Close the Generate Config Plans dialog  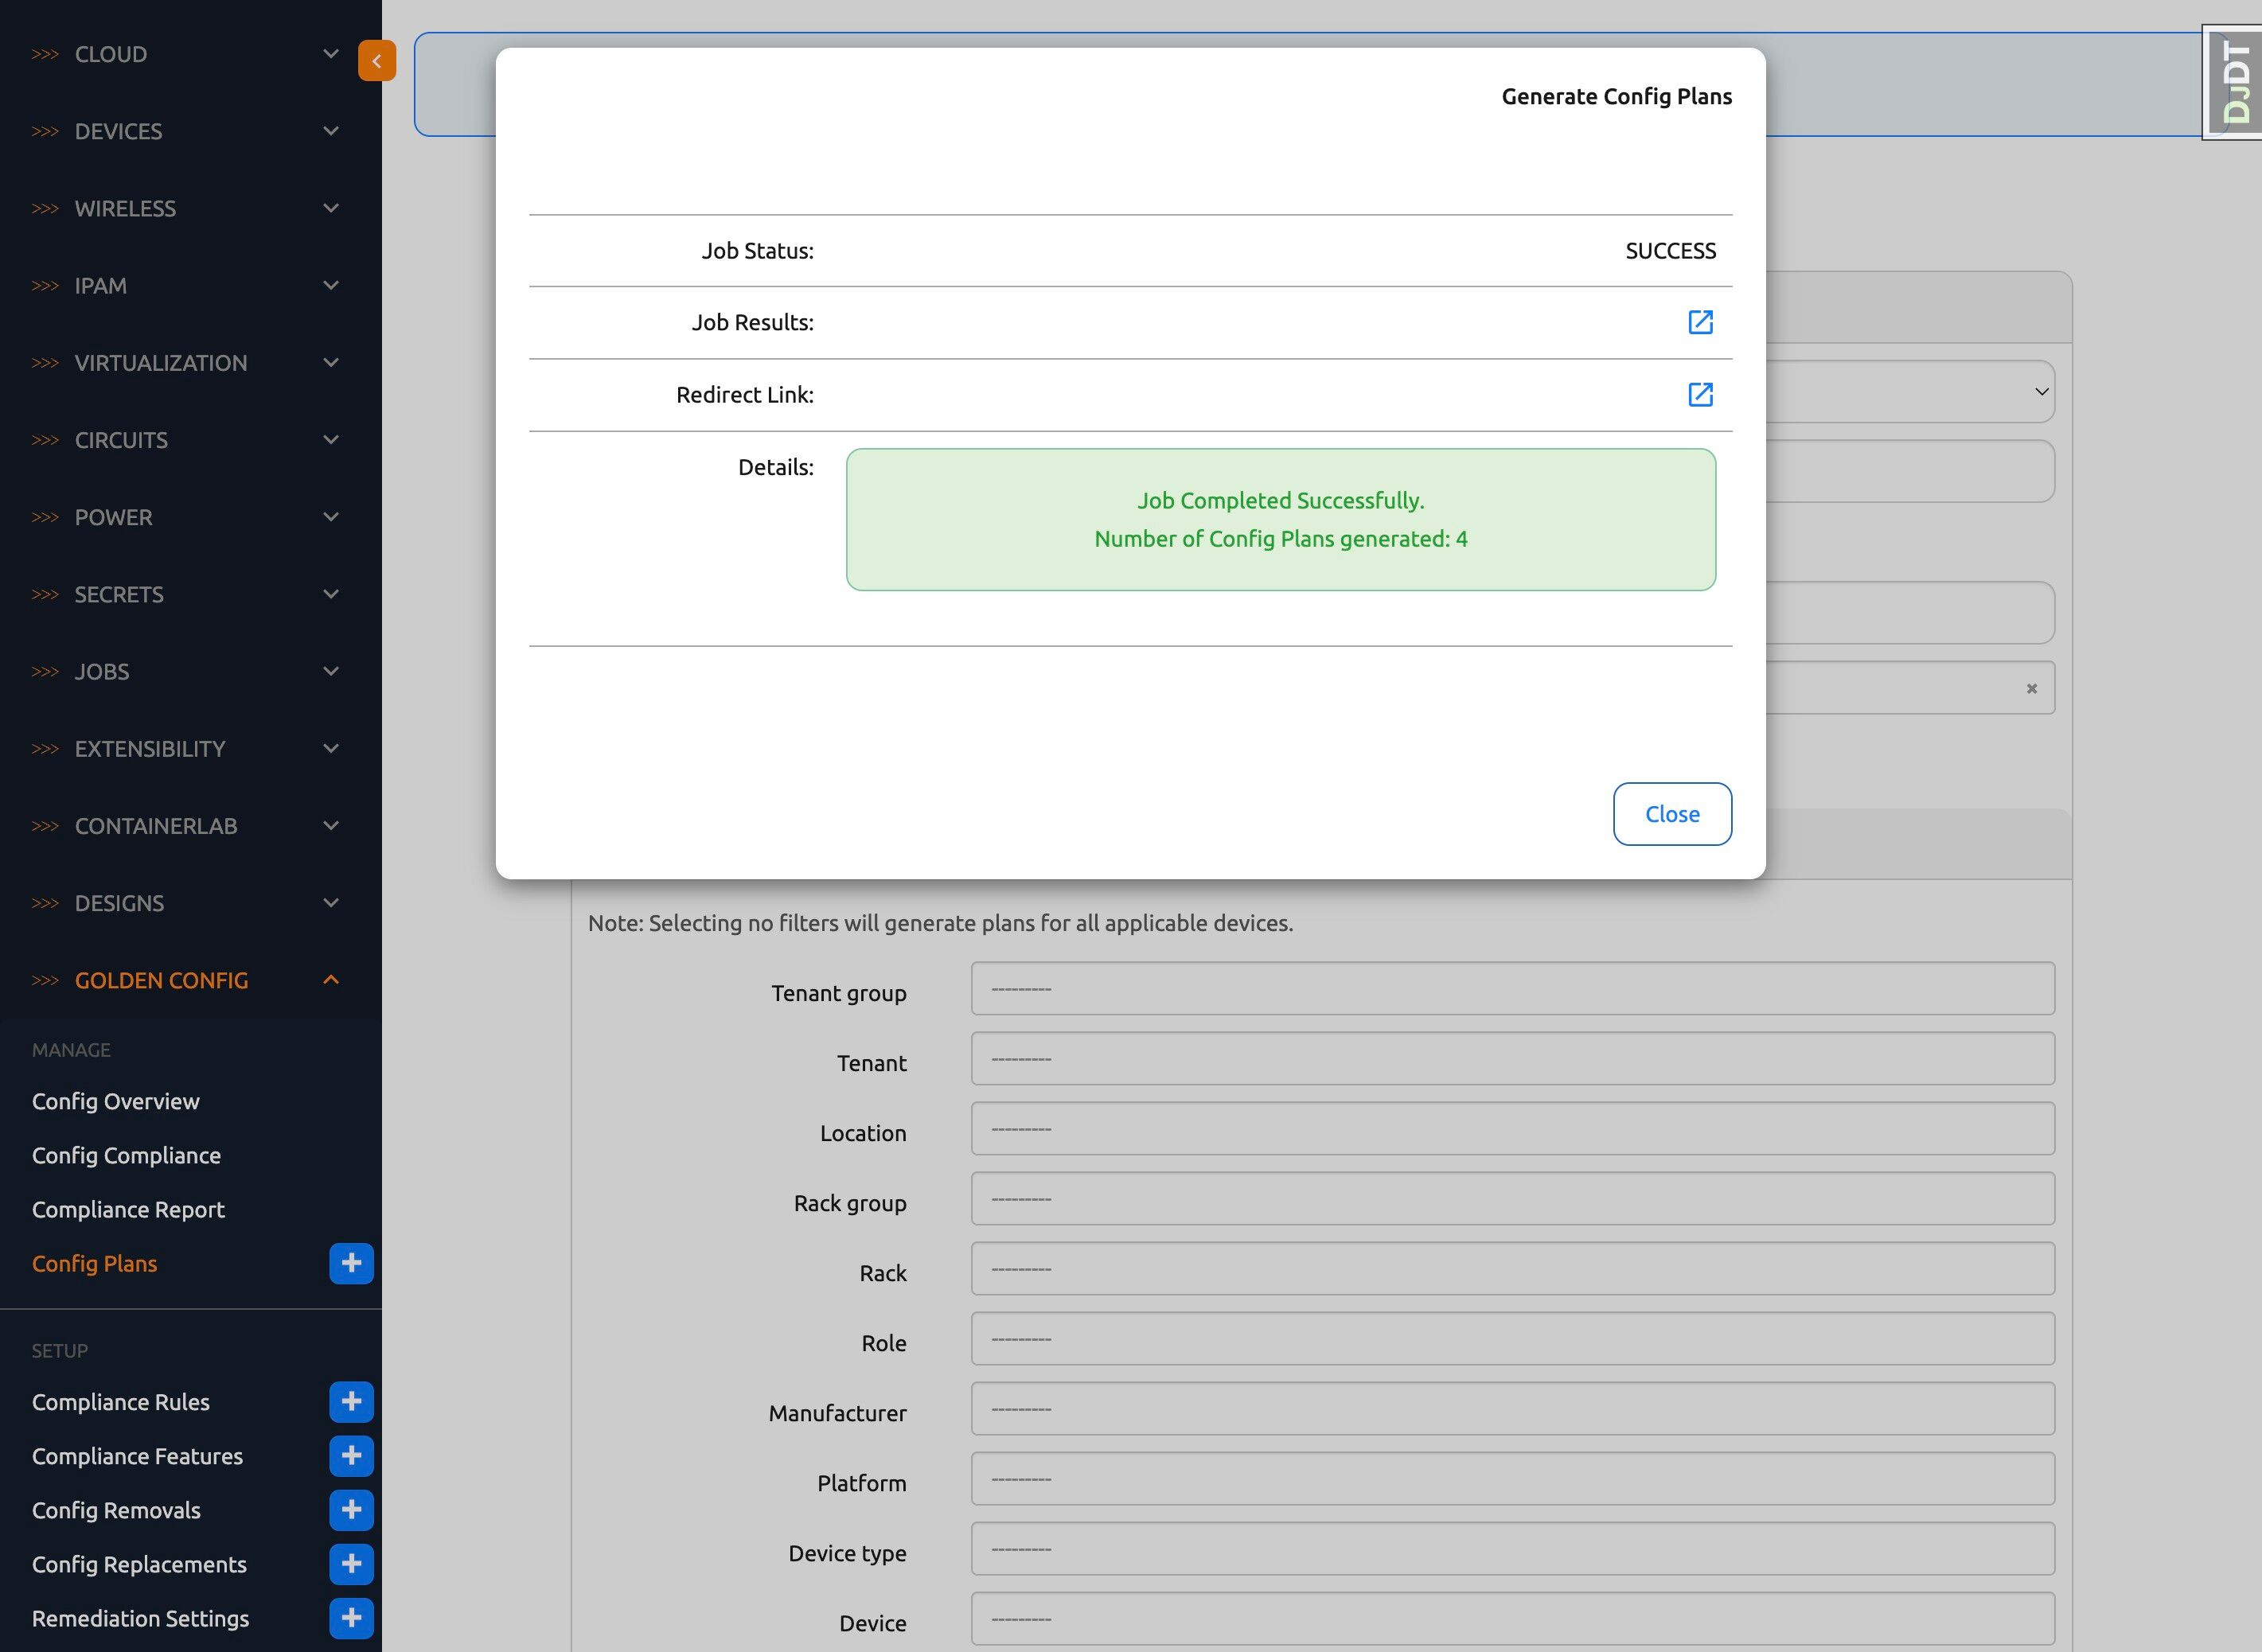(x=1672, y=814)
